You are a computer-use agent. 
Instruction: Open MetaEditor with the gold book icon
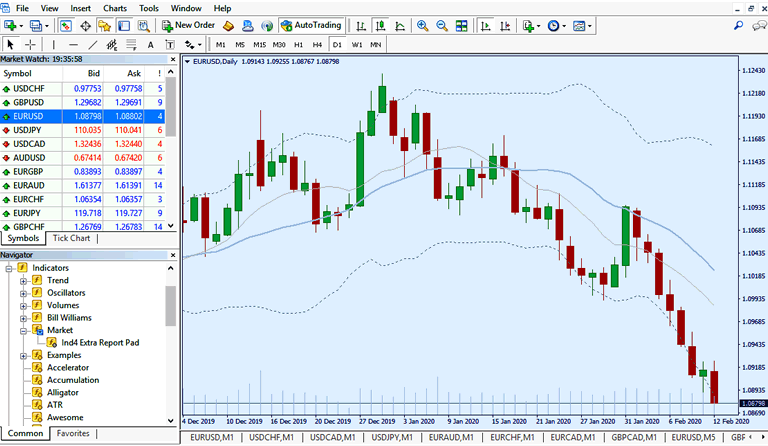pyautogui.click(x=228, y=25)
